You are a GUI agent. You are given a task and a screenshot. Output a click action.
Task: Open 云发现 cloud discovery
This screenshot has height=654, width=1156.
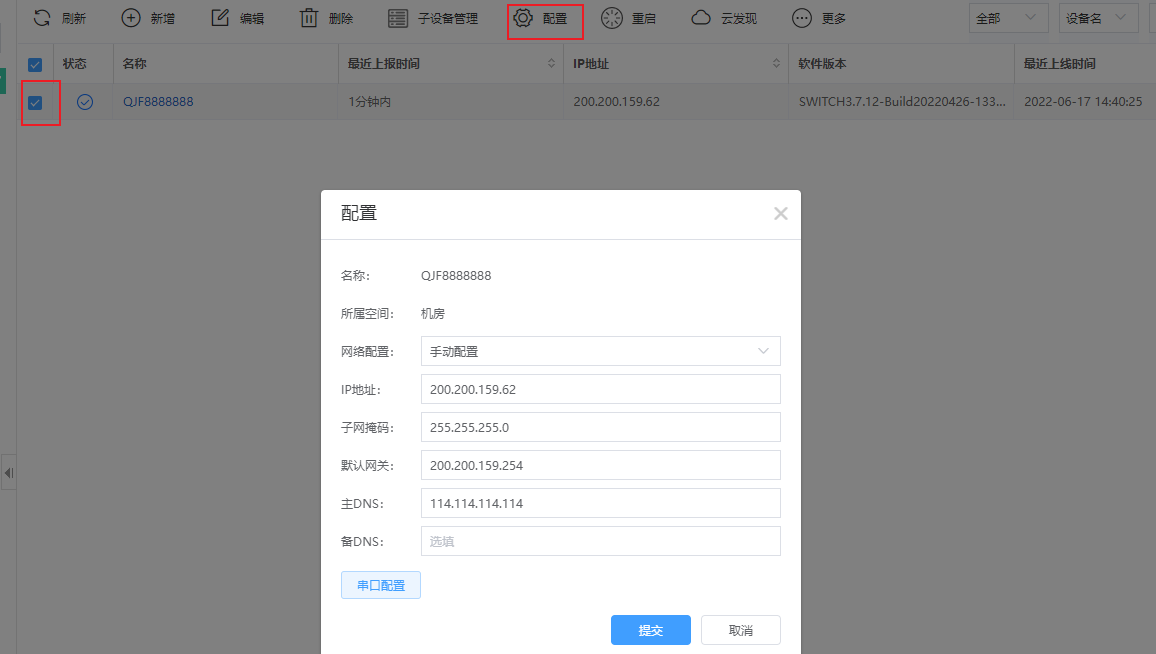pos(724,18)
